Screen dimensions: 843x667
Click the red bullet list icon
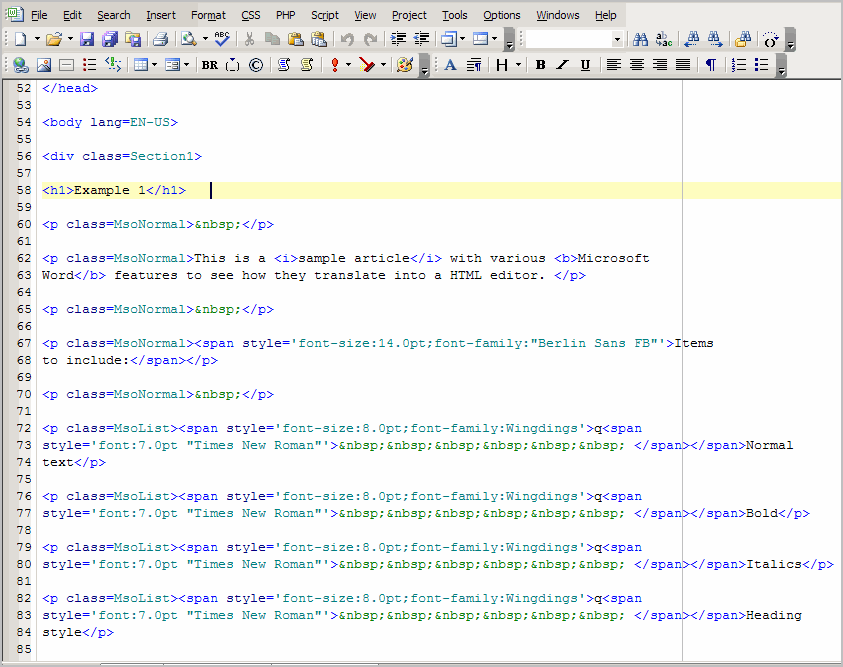(x=90, y=65)
